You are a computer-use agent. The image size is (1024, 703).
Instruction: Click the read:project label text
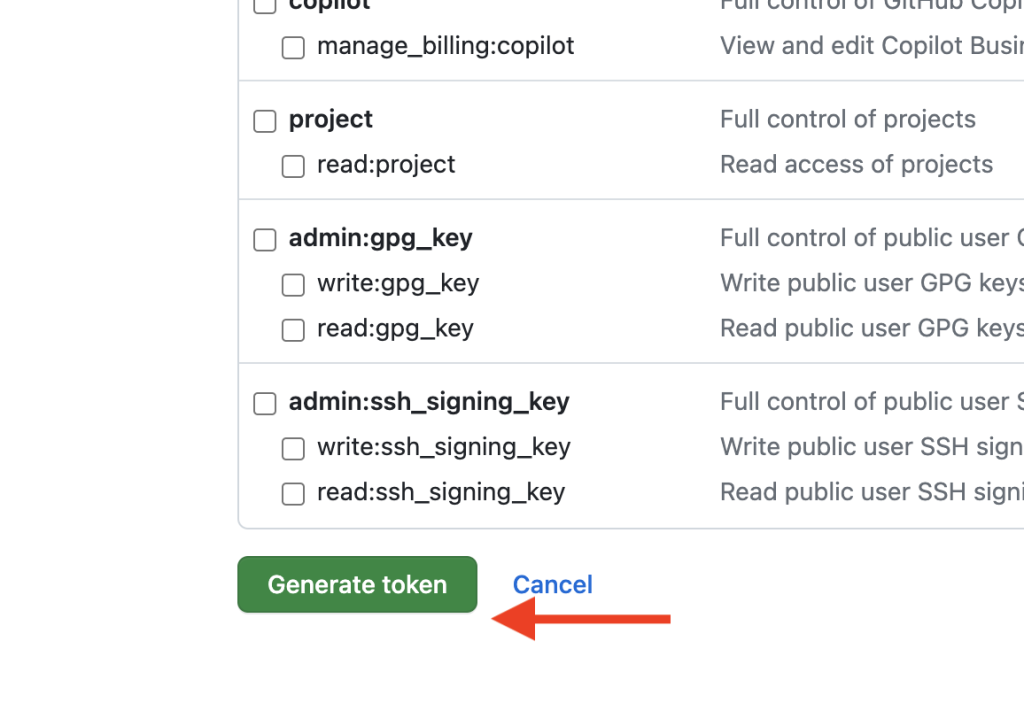pyautogui.click(x=386, y=165)
